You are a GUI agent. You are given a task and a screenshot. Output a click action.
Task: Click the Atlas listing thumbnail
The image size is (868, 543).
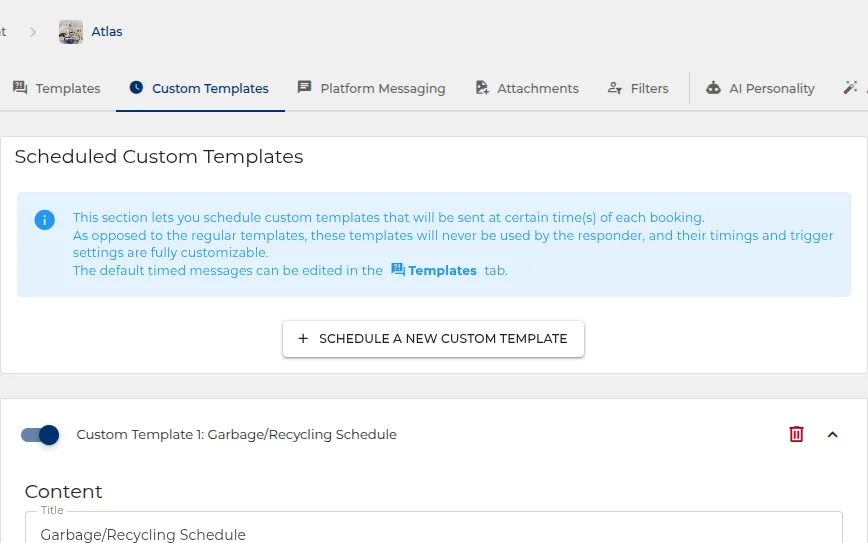pyautogui.click(x=71, y=32)
